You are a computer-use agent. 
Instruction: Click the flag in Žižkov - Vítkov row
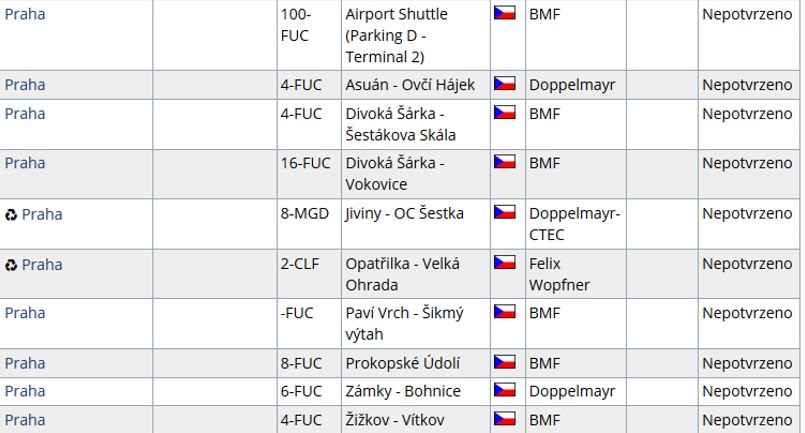tap(505, 419)
